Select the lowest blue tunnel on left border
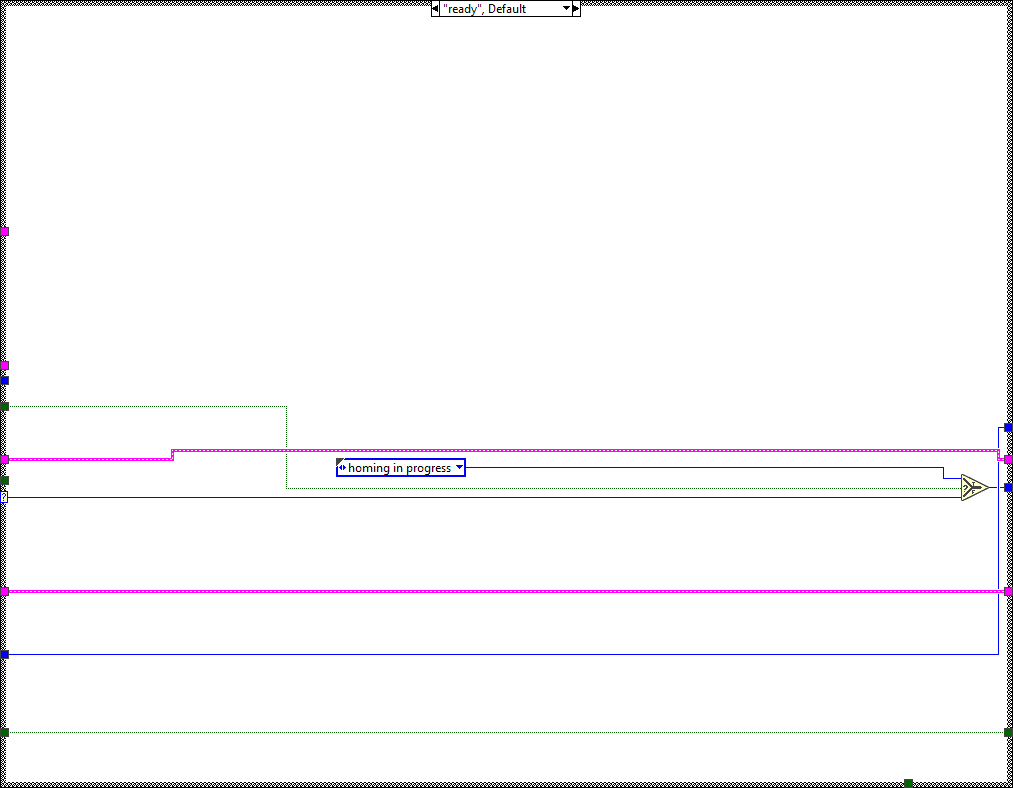 tap(5, 654)
